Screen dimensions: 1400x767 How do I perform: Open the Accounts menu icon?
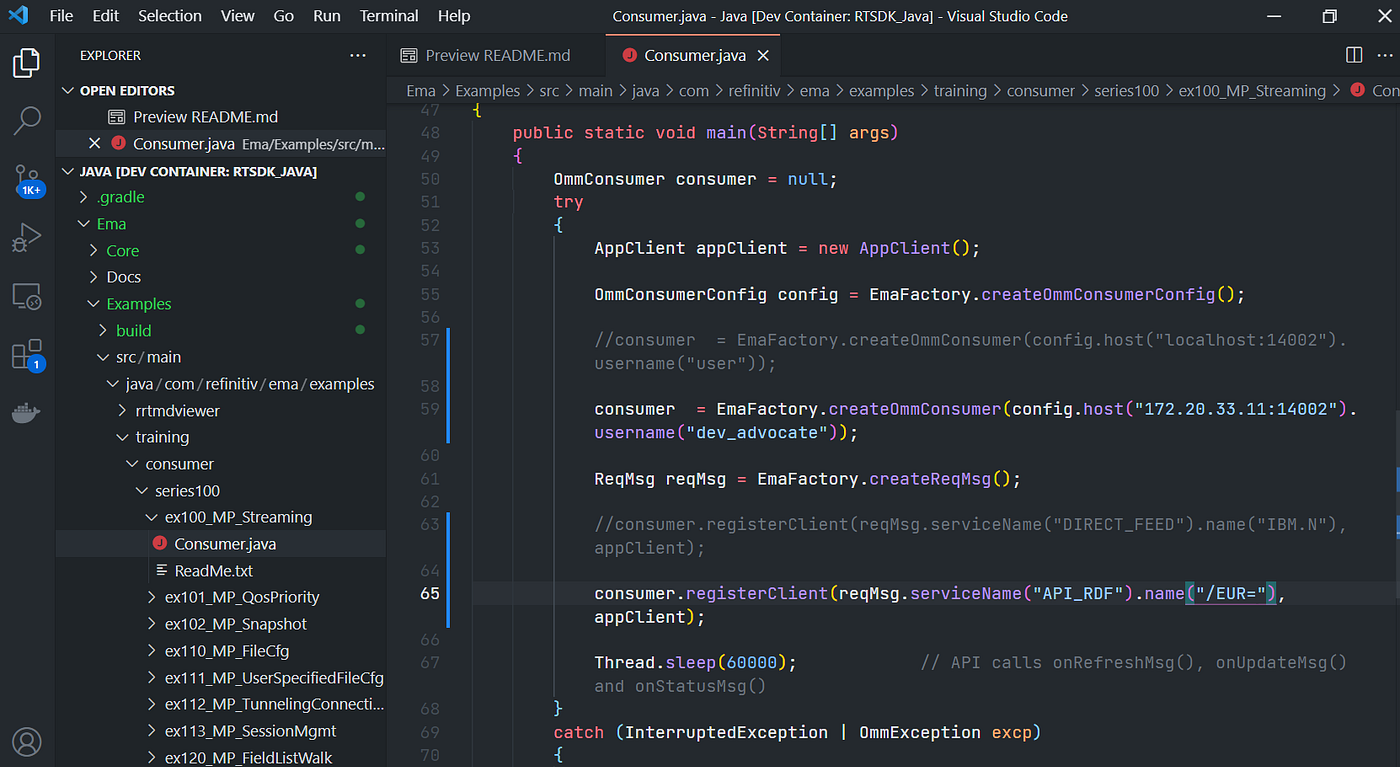26,742
